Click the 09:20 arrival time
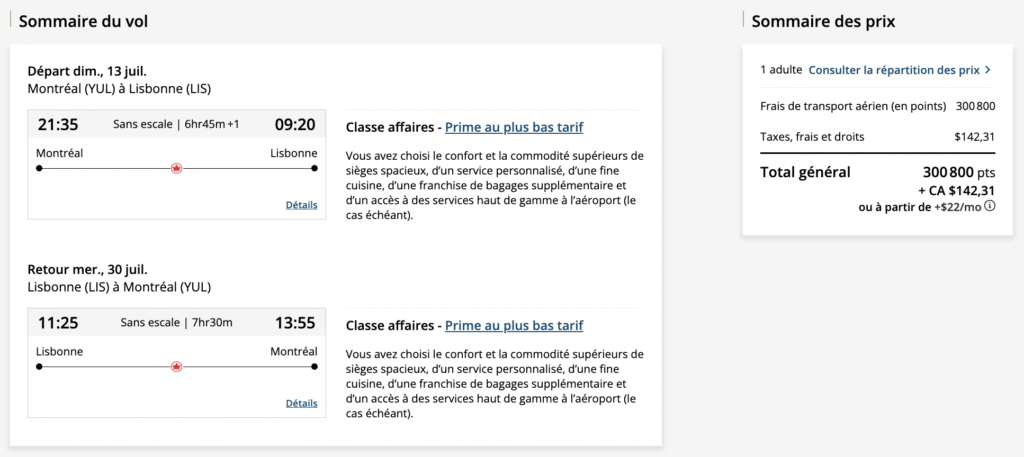This screenshot has width=1024, height=457. pos(295,125)
